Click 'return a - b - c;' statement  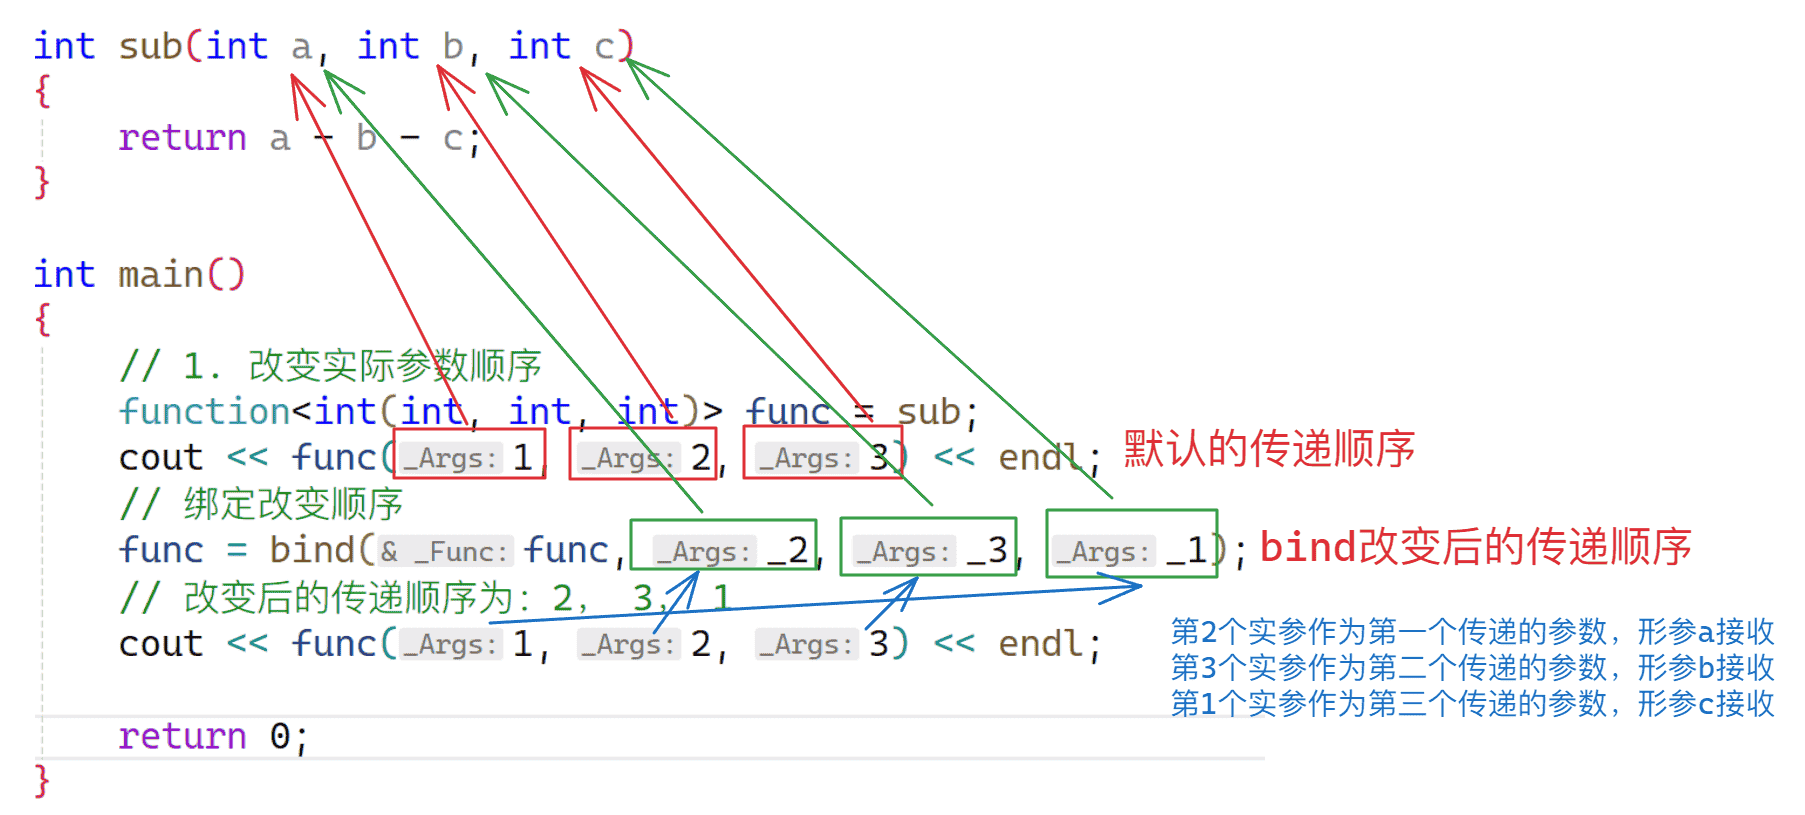(x=300, y=138)
